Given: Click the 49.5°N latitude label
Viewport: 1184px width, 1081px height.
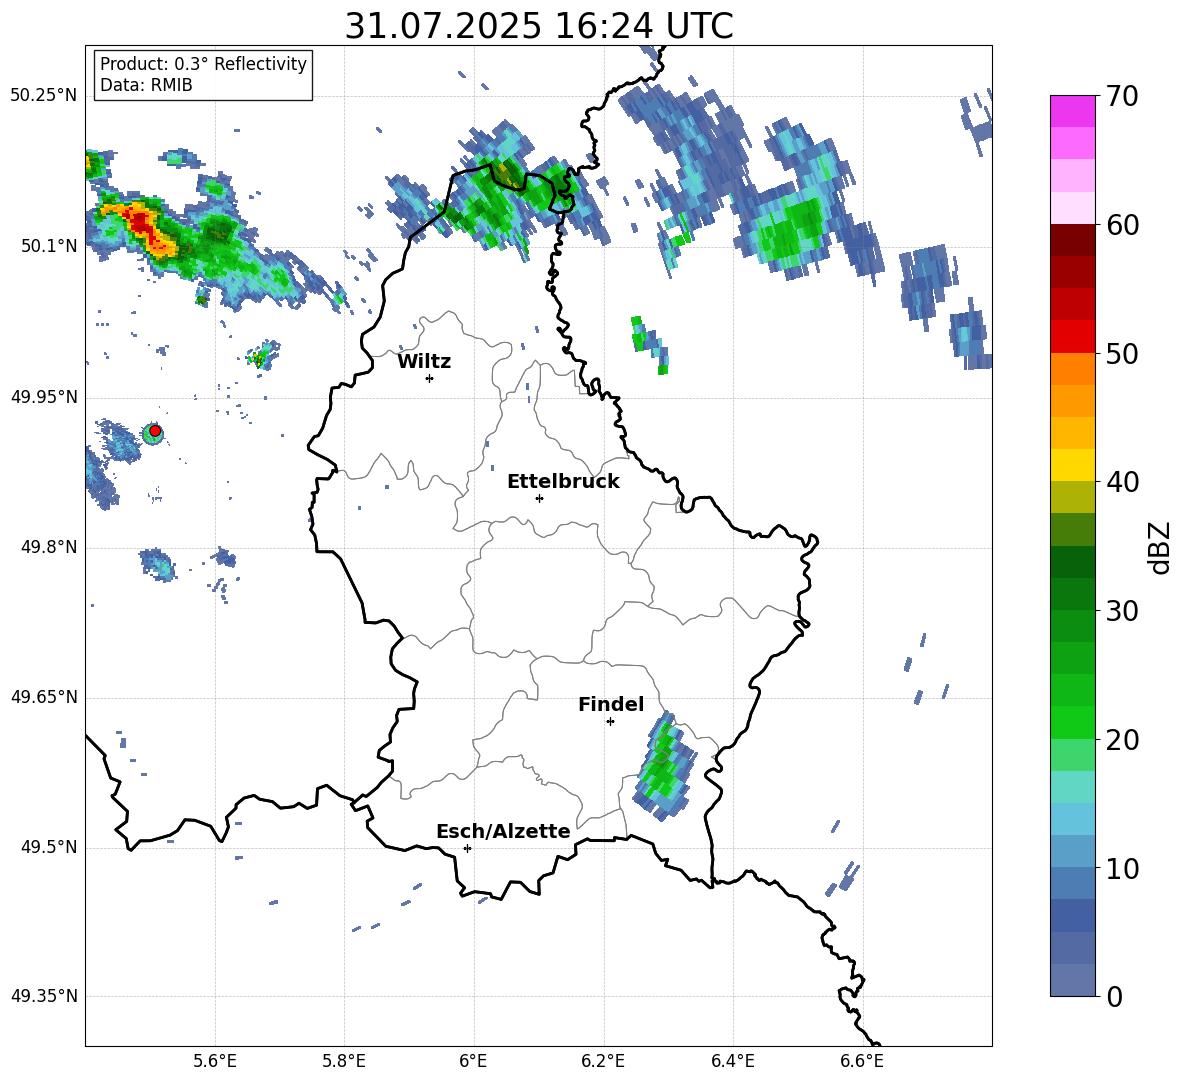Looking at the screenshot, I should tap(49, 847).
